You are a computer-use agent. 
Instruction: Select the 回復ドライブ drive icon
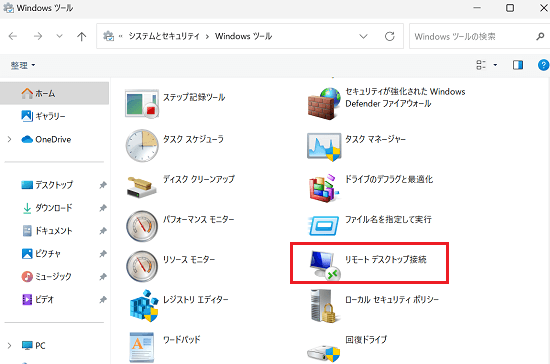[x=323, y=353]
